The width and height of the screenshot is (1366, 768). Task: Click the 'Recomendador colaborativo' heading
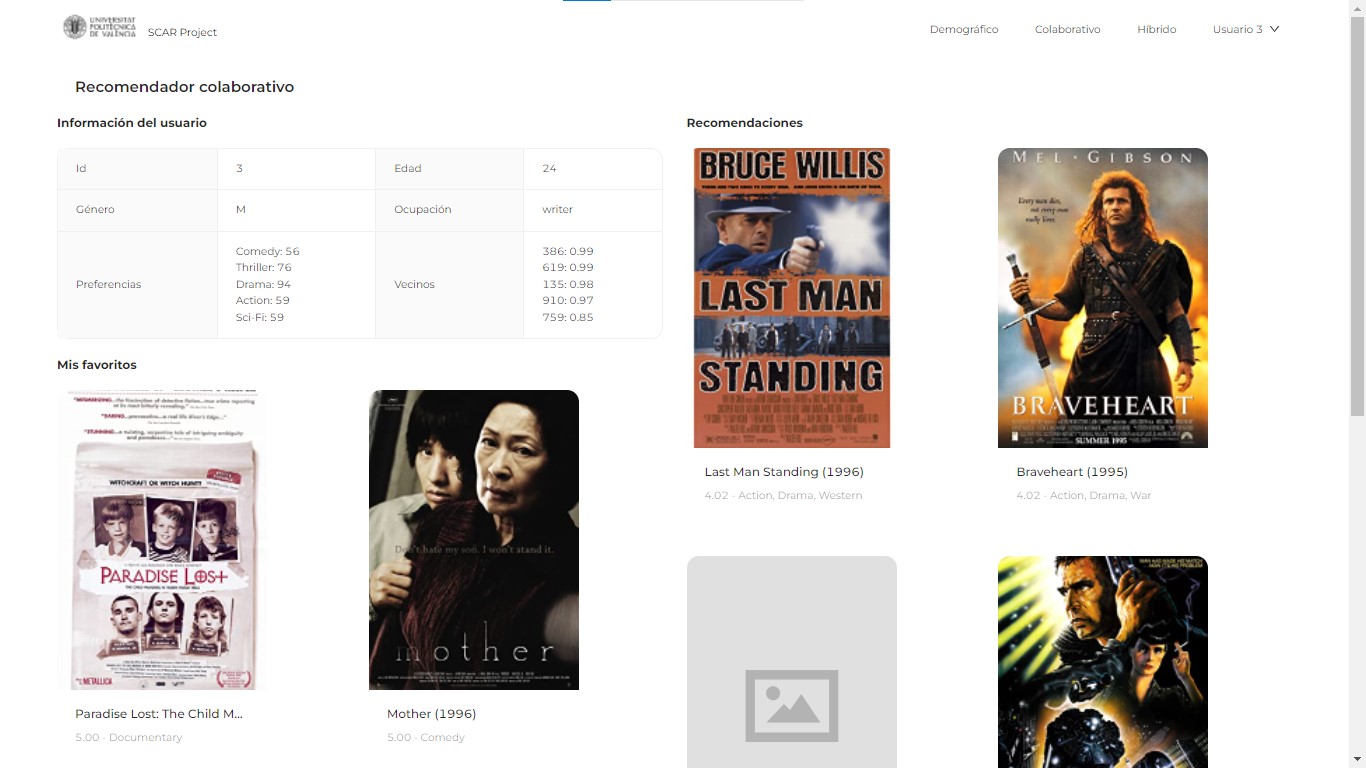tap(184, 87)
